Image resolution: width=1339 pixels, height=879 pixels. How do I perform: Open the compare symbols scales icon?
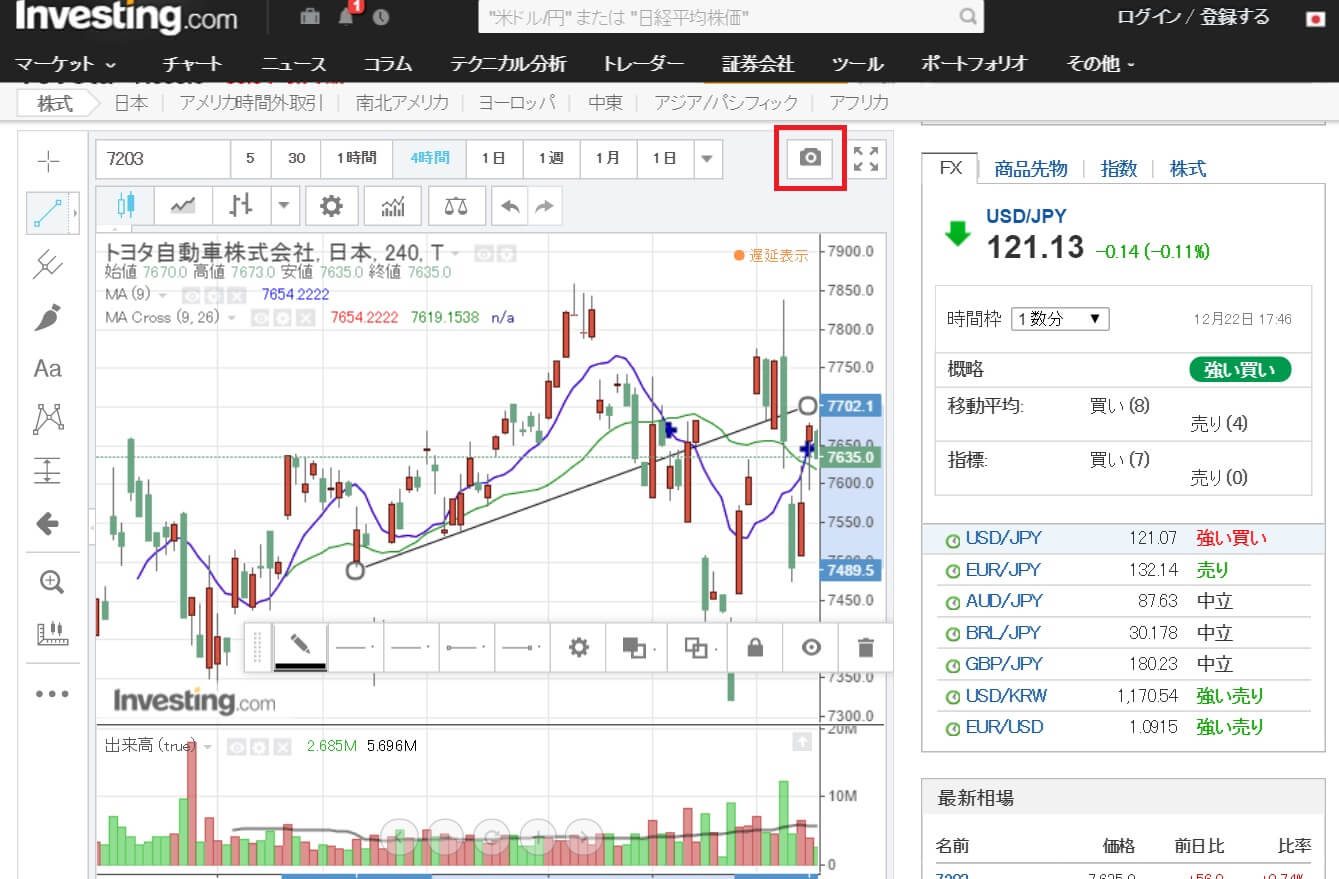(x=456, y=206)
